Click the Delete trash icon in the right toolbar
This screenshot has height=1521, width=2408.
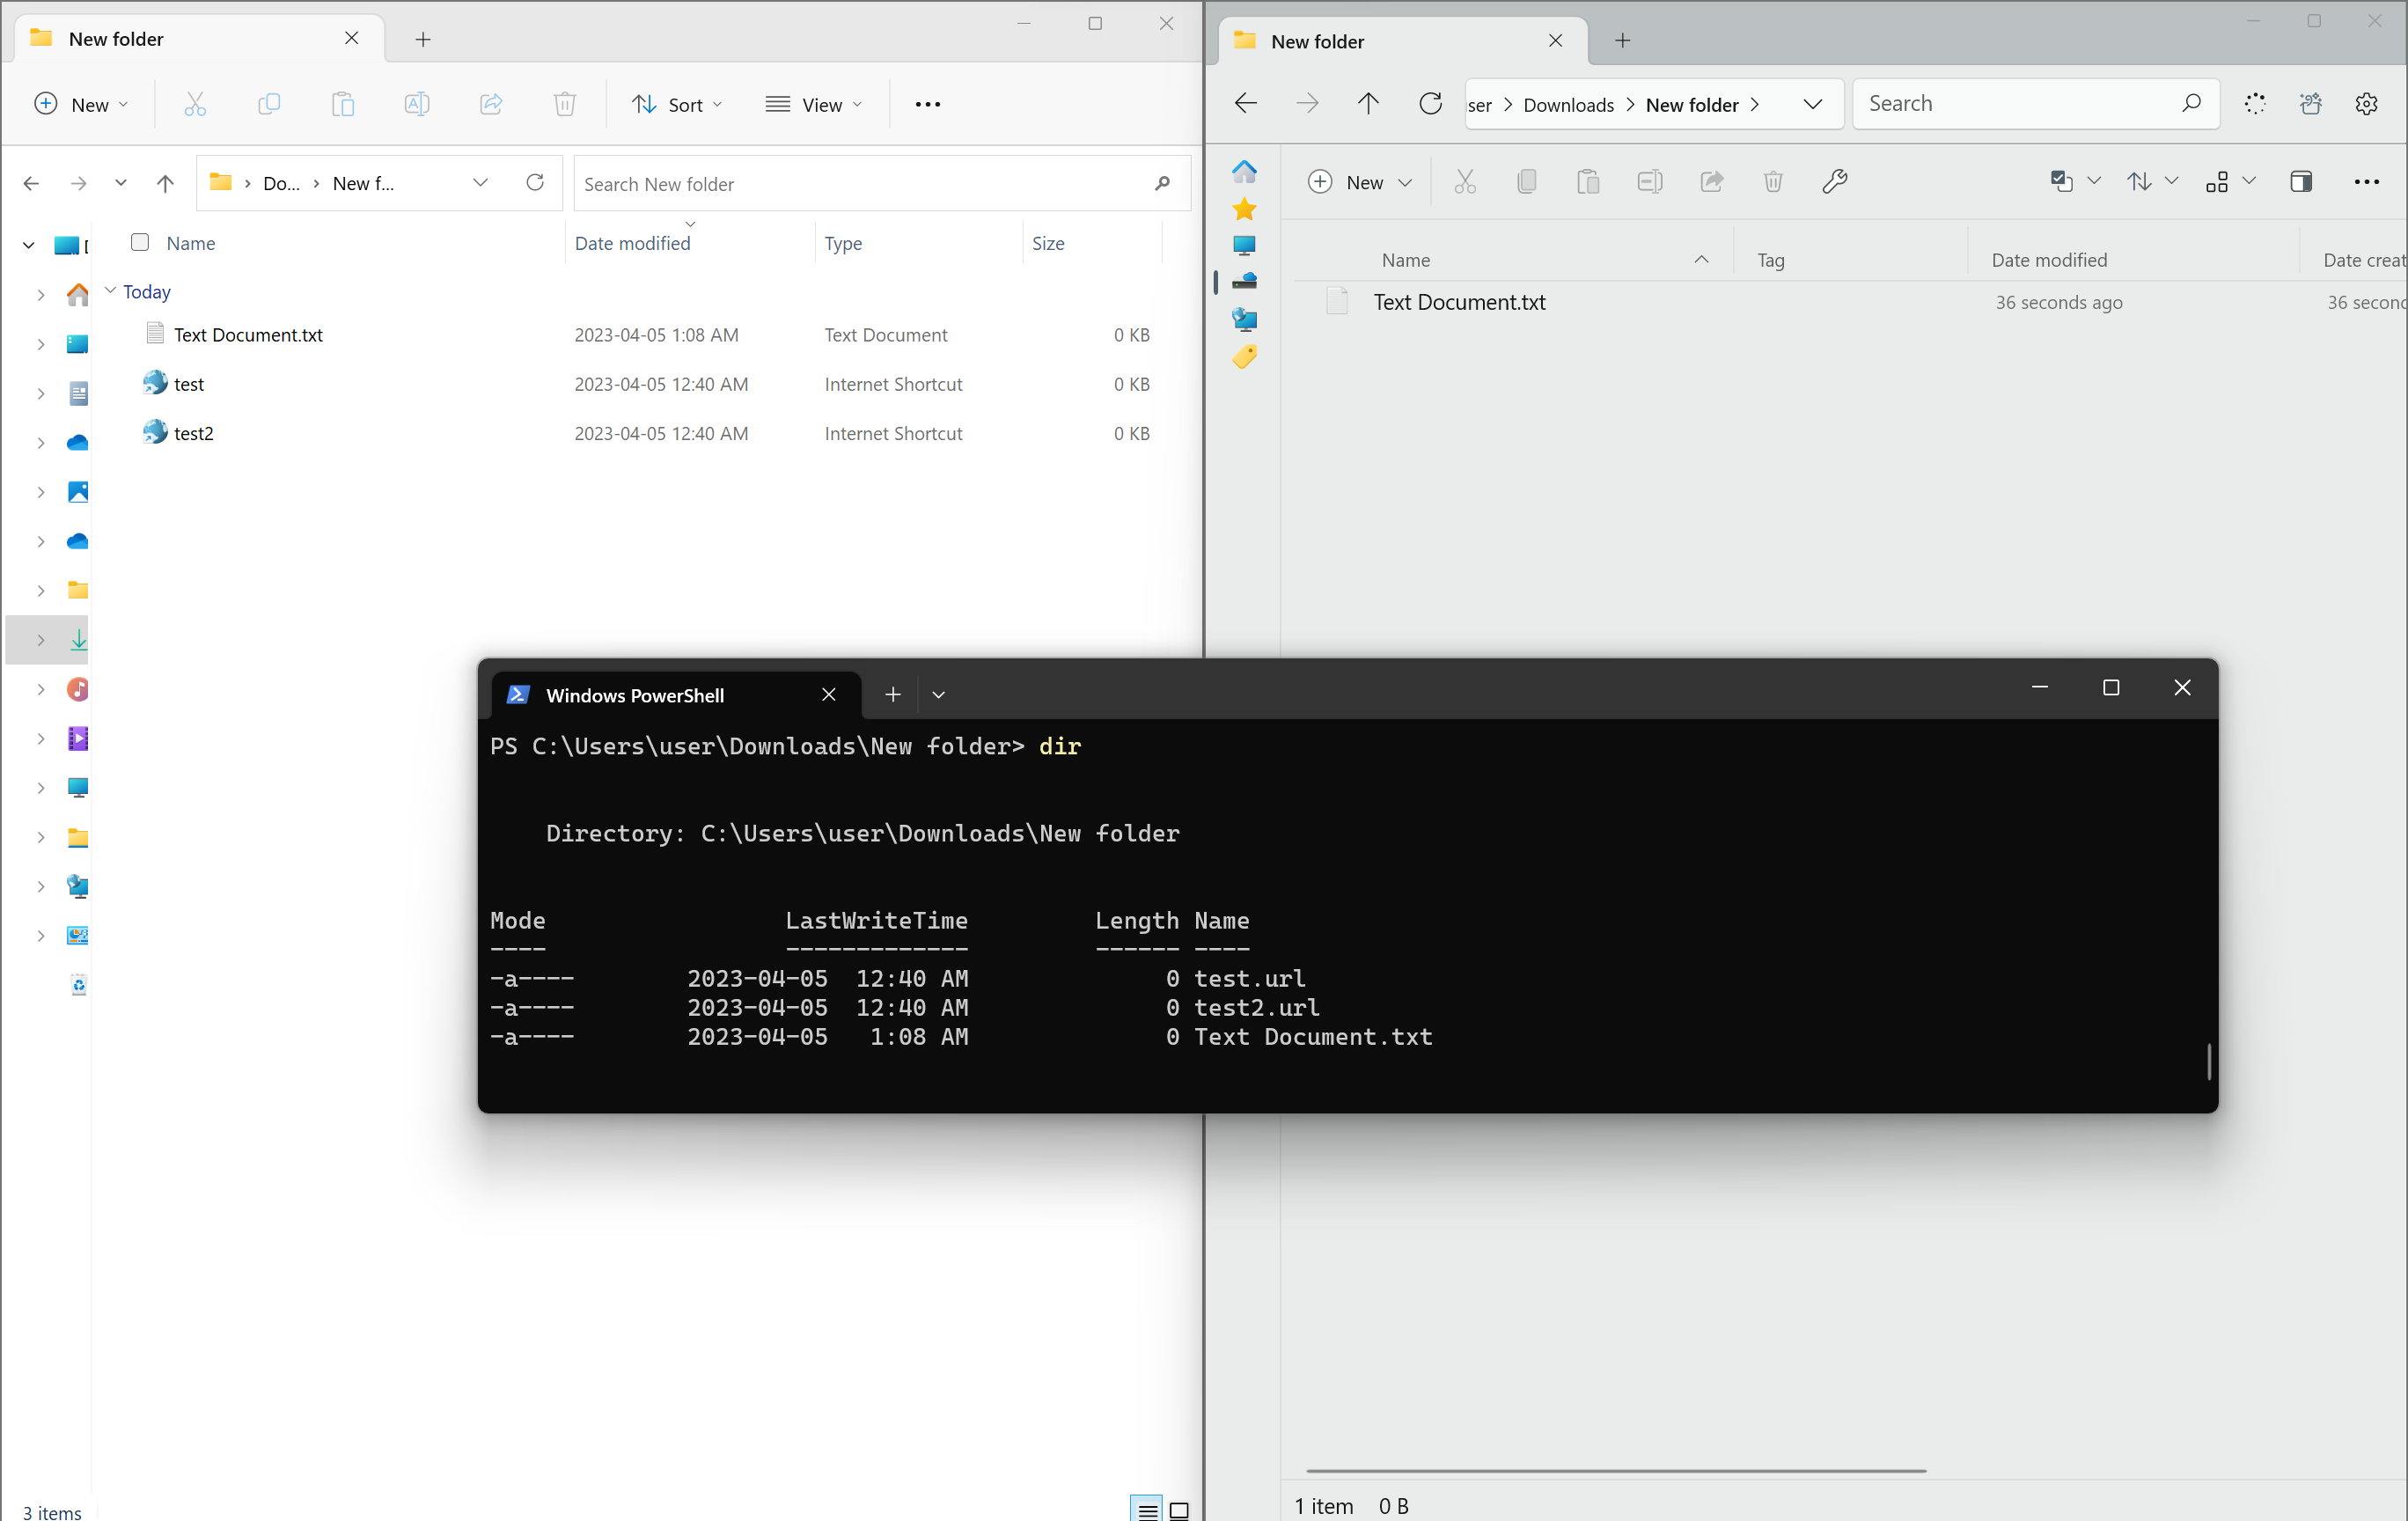click(1772, 181)
